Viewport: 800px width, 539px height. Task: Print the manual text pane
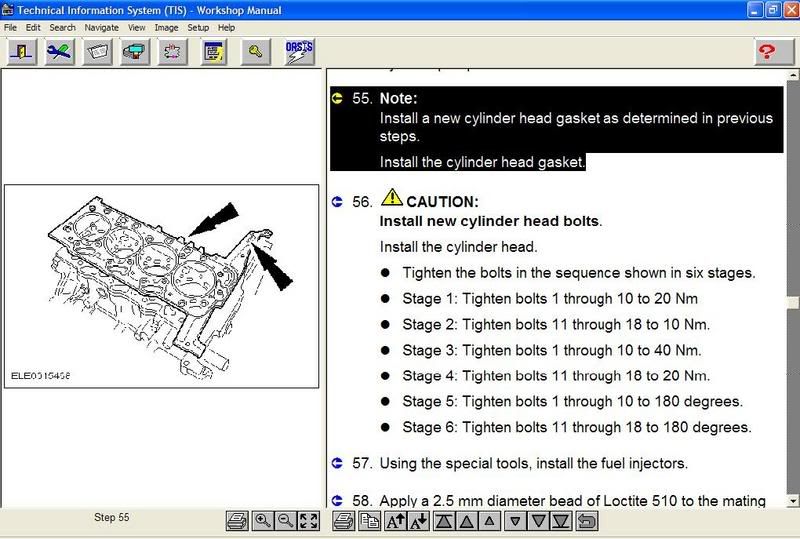(343, 521)
